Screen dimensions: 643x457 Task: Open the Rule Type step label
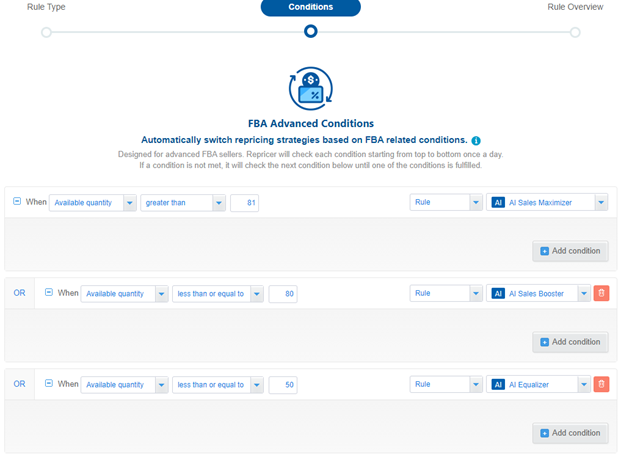coord(46,7)
